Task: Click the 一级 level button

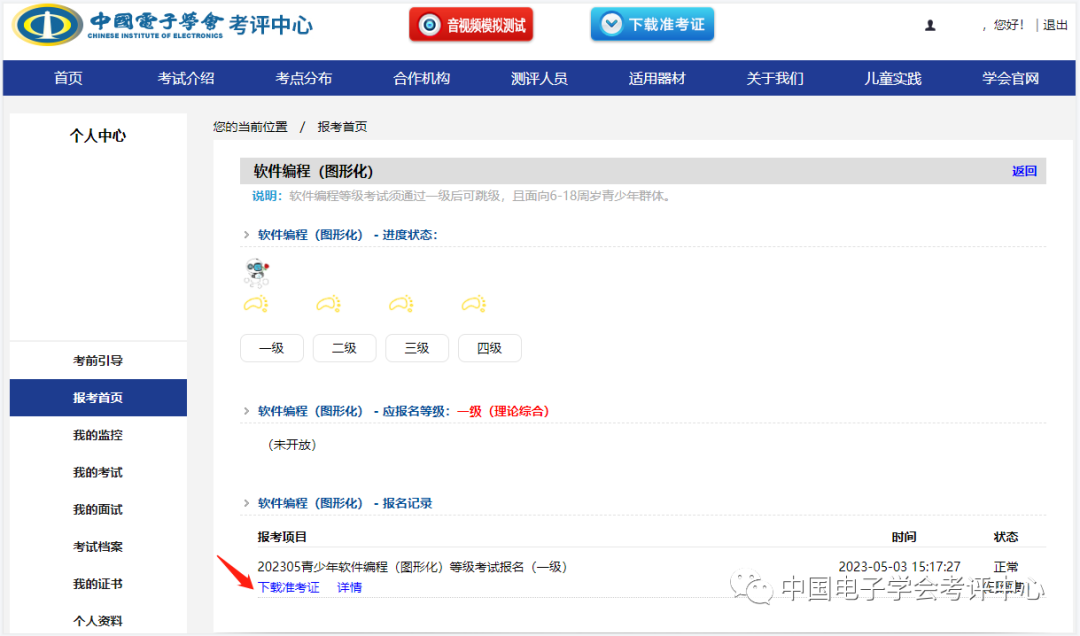Action: (271, 348)
